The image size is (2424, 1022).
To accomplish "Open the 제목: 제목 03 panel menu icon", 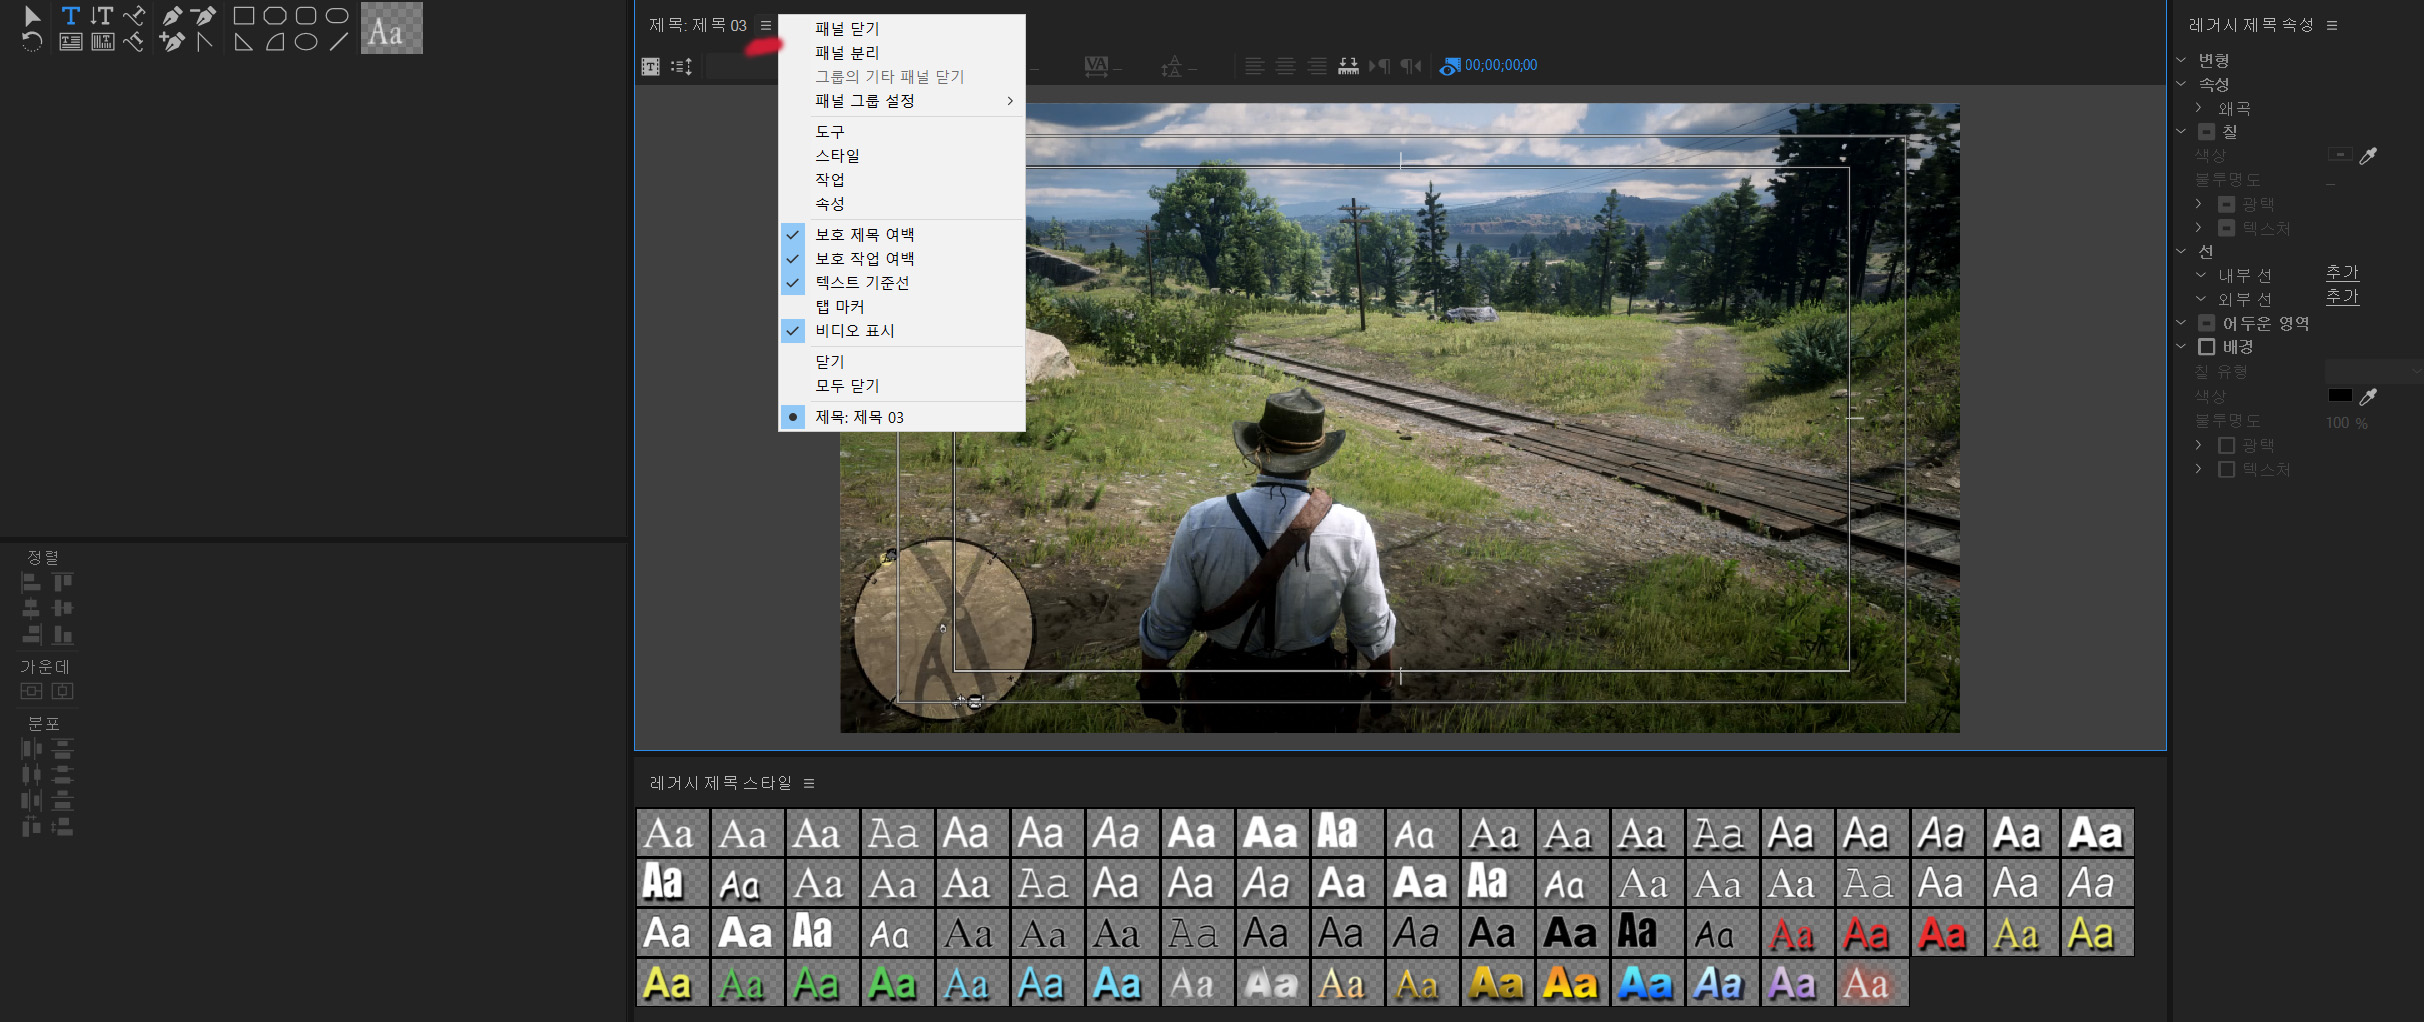I will pos(766,26).
